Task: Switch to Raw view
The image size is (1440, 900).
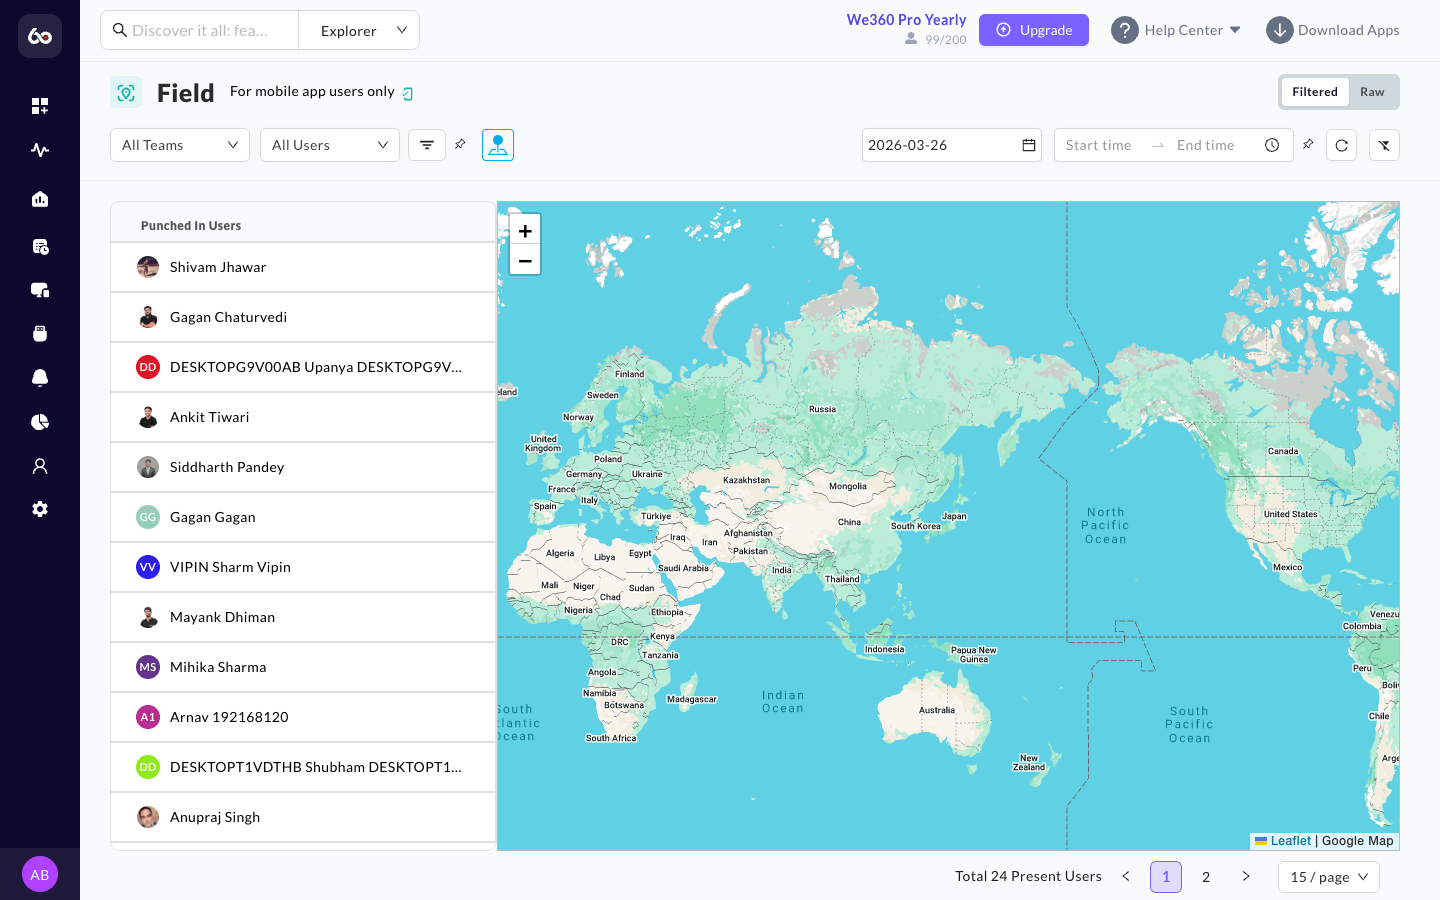Action: point(1372,92)
